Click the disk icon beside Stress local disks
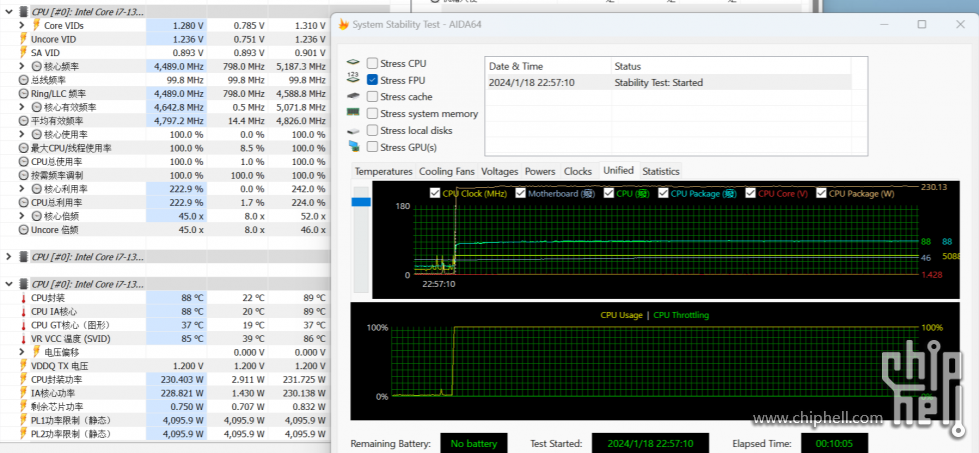Viewport: 979px width, 453px height. coord(353,131)
